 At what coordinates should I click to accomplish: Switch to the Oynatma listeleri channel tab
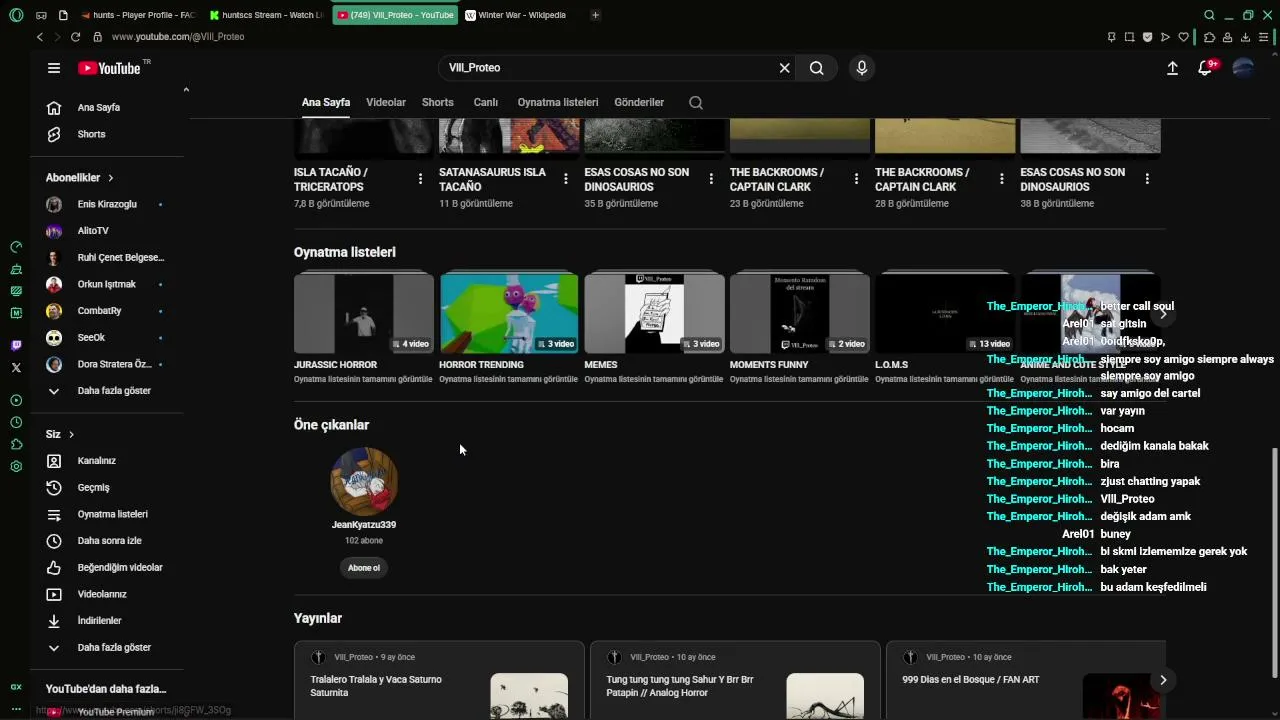click(558, 102)
